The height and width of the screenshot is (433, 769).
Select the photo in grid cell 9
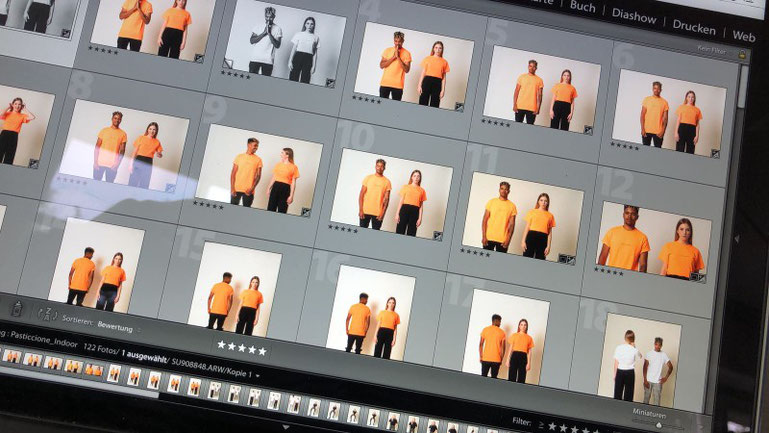pyautogui.click(x=258, y=170)
